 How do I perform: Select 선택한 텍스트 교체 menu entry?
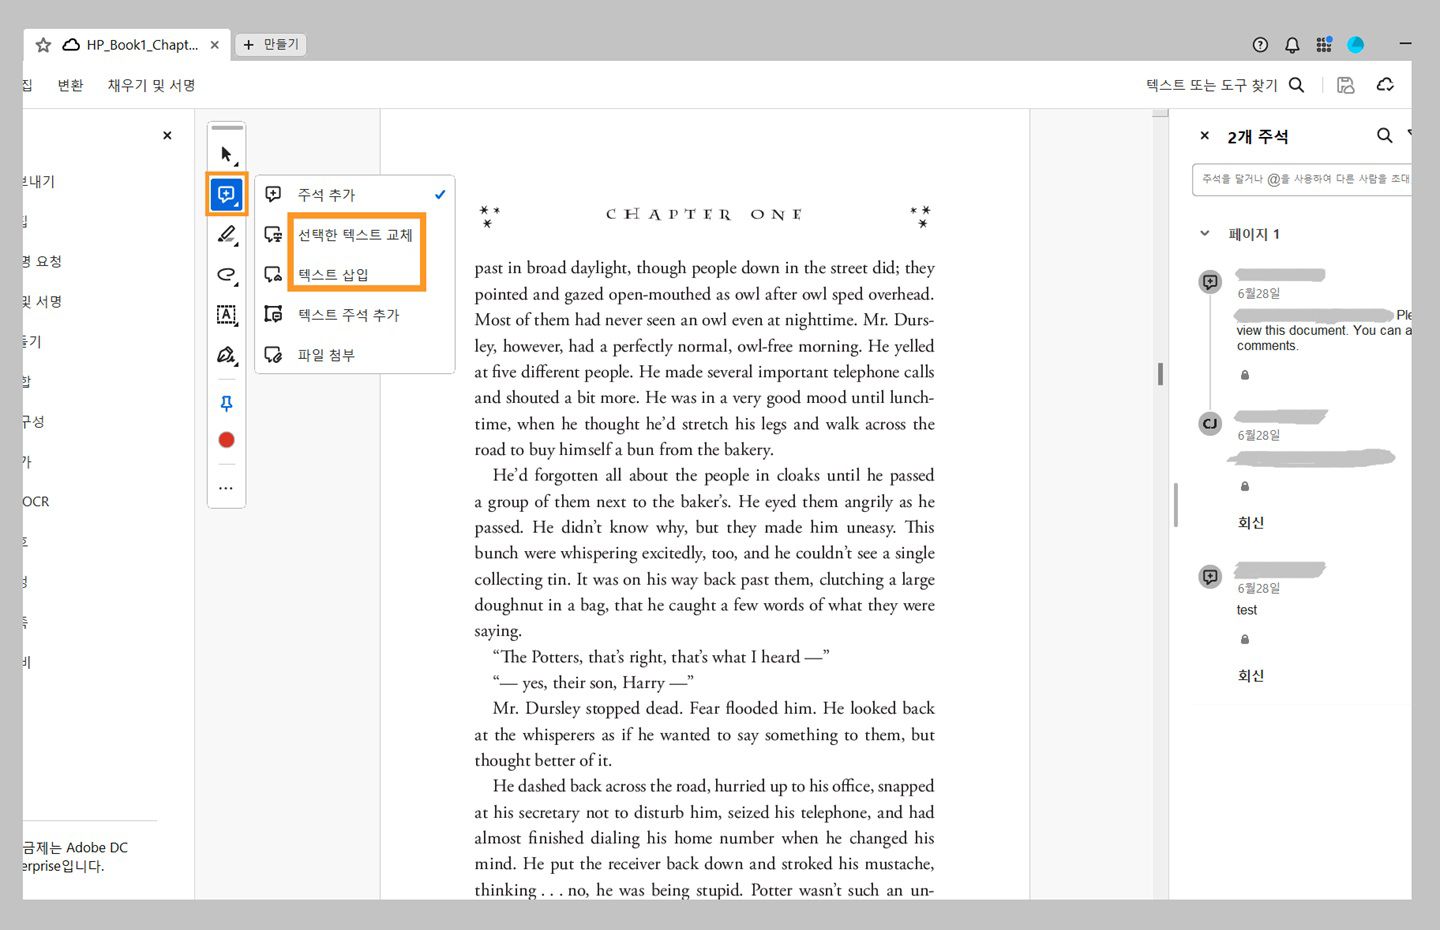click(355, 234)
